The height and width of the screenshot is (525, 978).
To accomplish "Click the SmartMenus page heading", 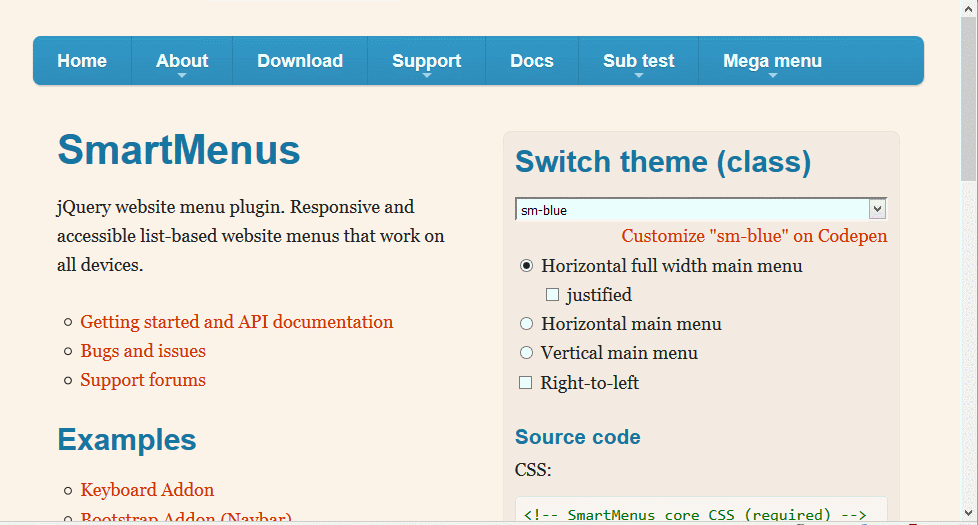I will pyautogui.click(x=179, y=150).
